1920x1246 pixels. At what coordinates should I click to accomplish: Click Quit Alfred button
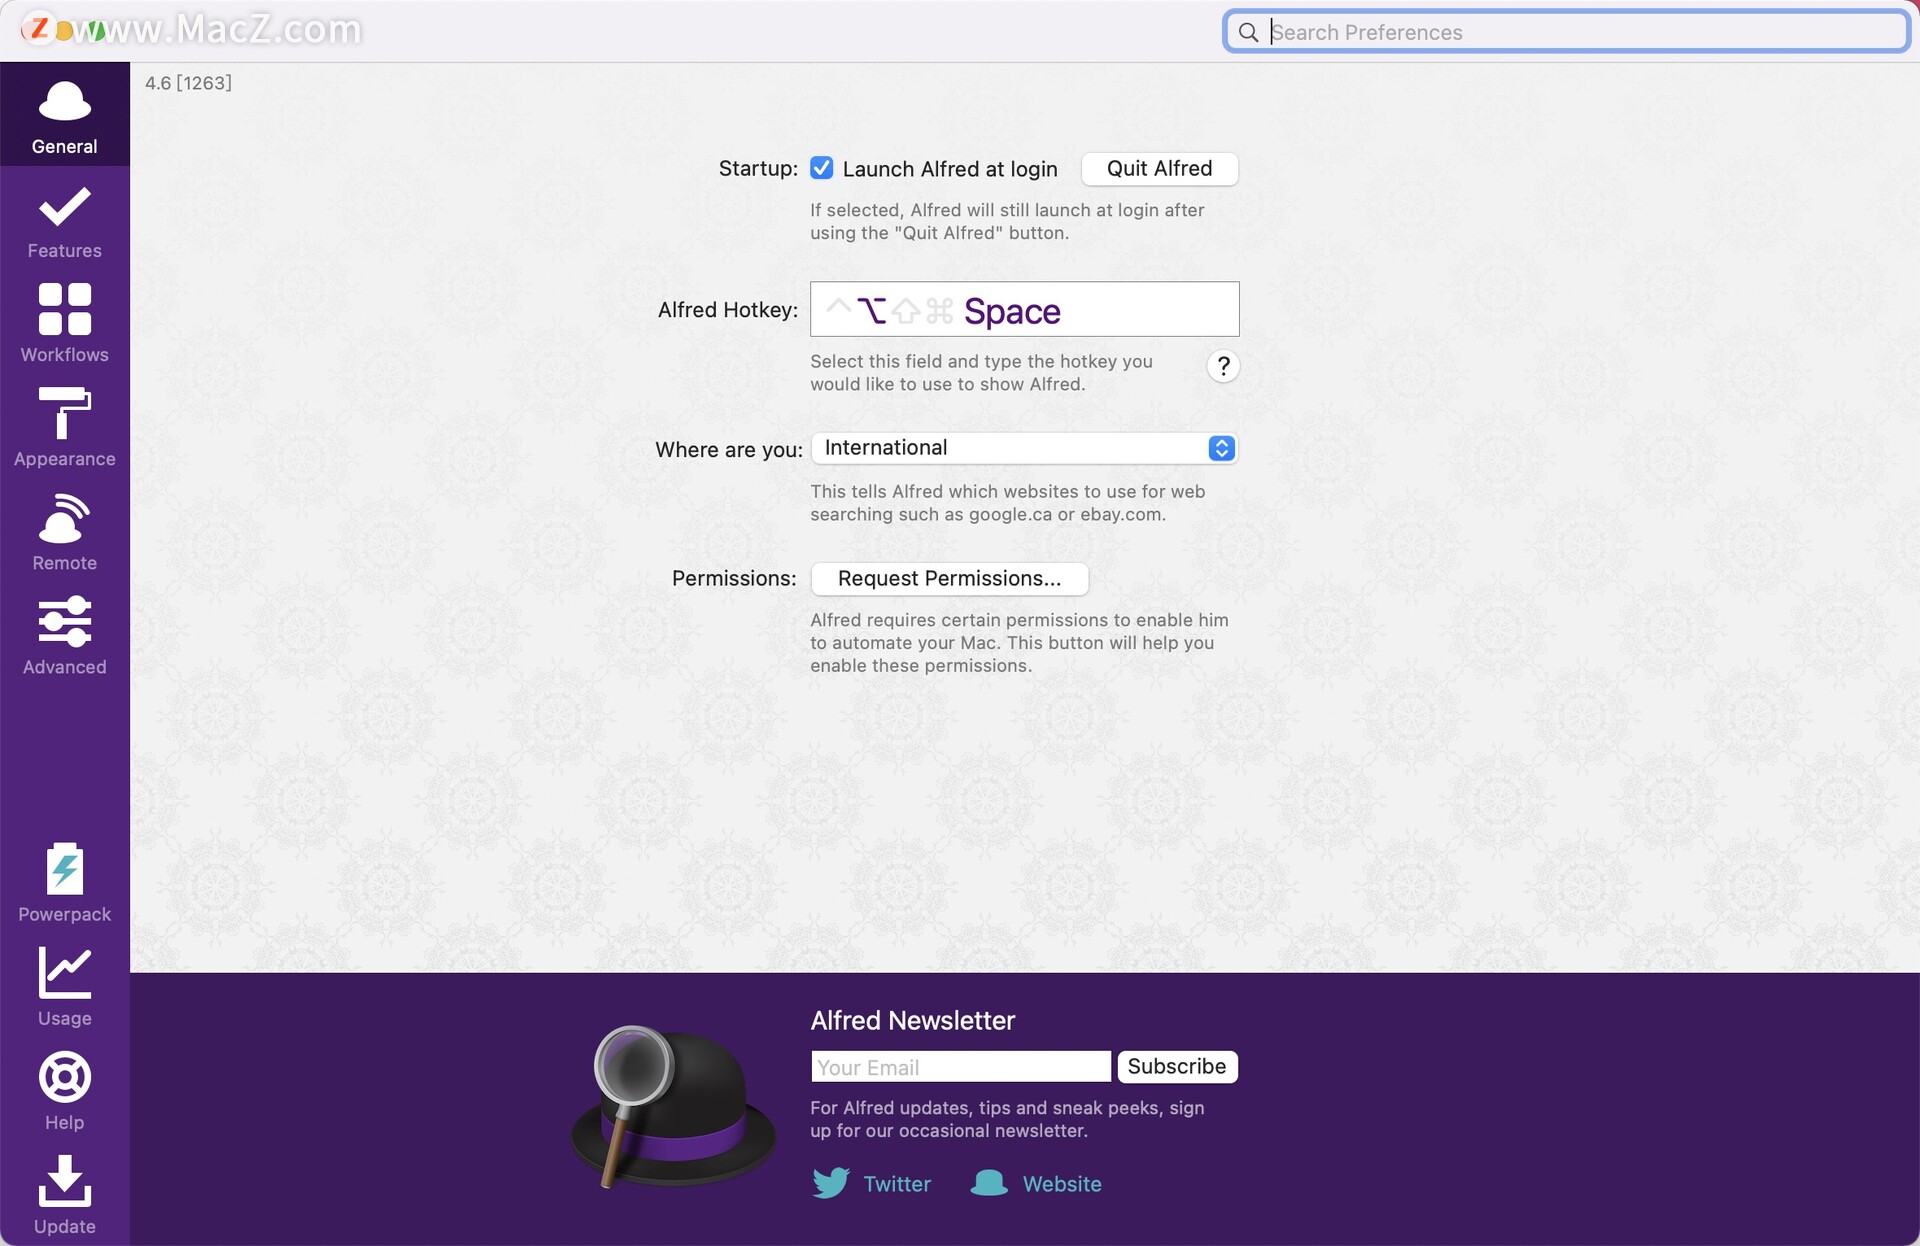(1159, 168)
